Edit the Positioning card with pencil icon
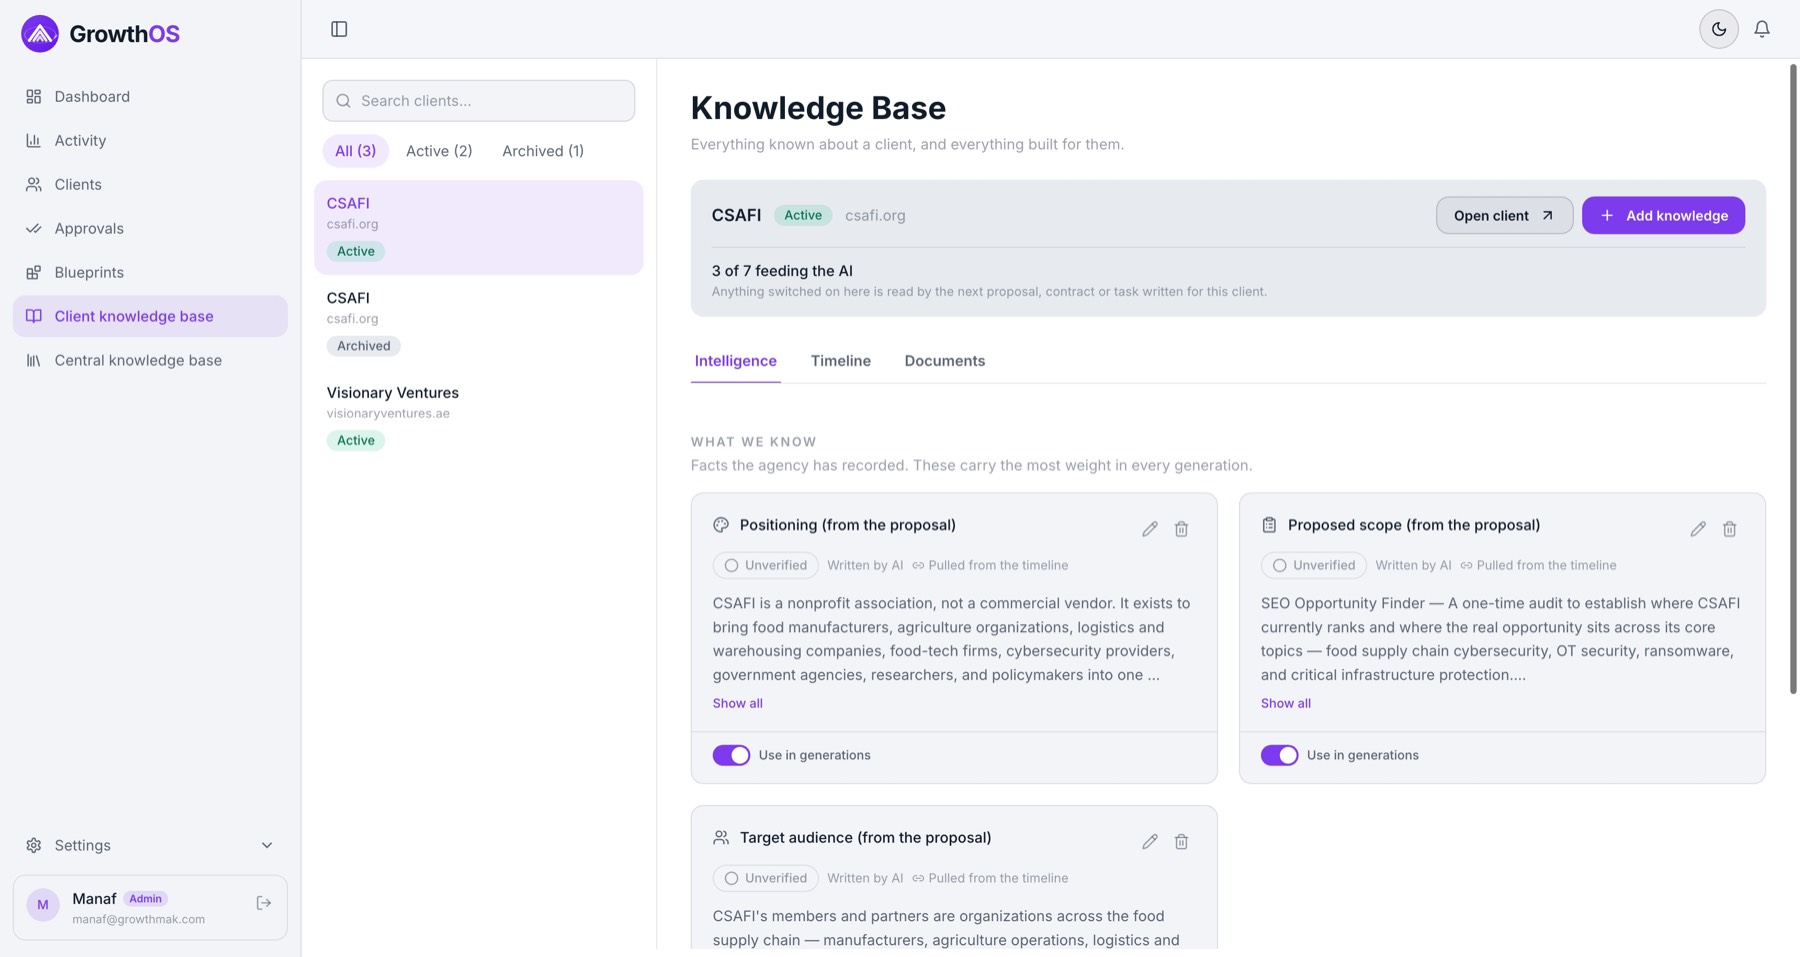Image resolution: width=1800 pixels, height=957 pixels. pos(1150,529)
